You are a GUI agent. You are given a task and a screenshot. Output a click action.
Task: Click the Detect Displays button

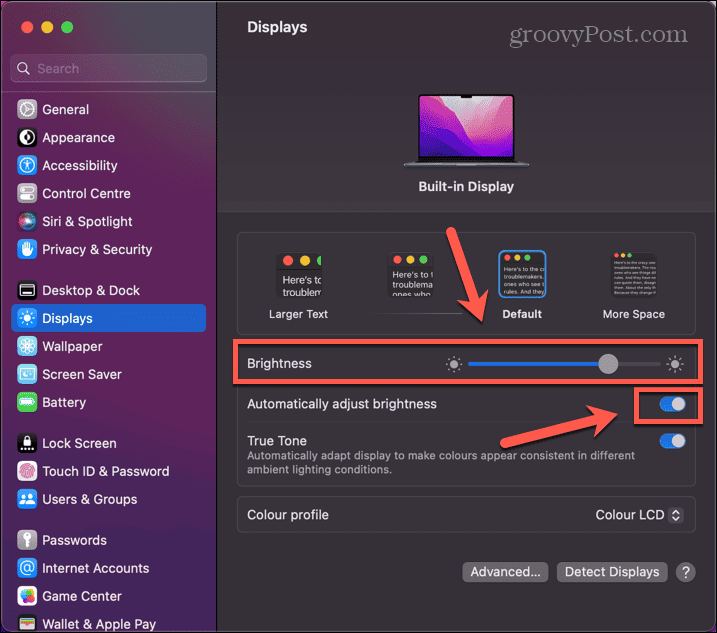612,572
